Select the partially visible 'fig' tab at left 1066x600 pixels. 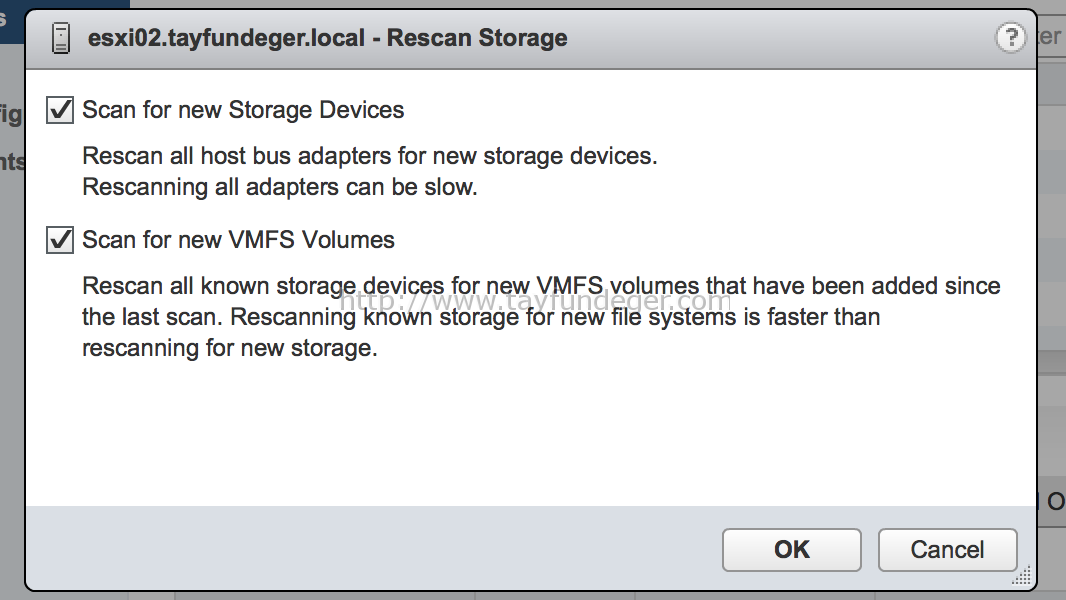click(x=11, y=114)
